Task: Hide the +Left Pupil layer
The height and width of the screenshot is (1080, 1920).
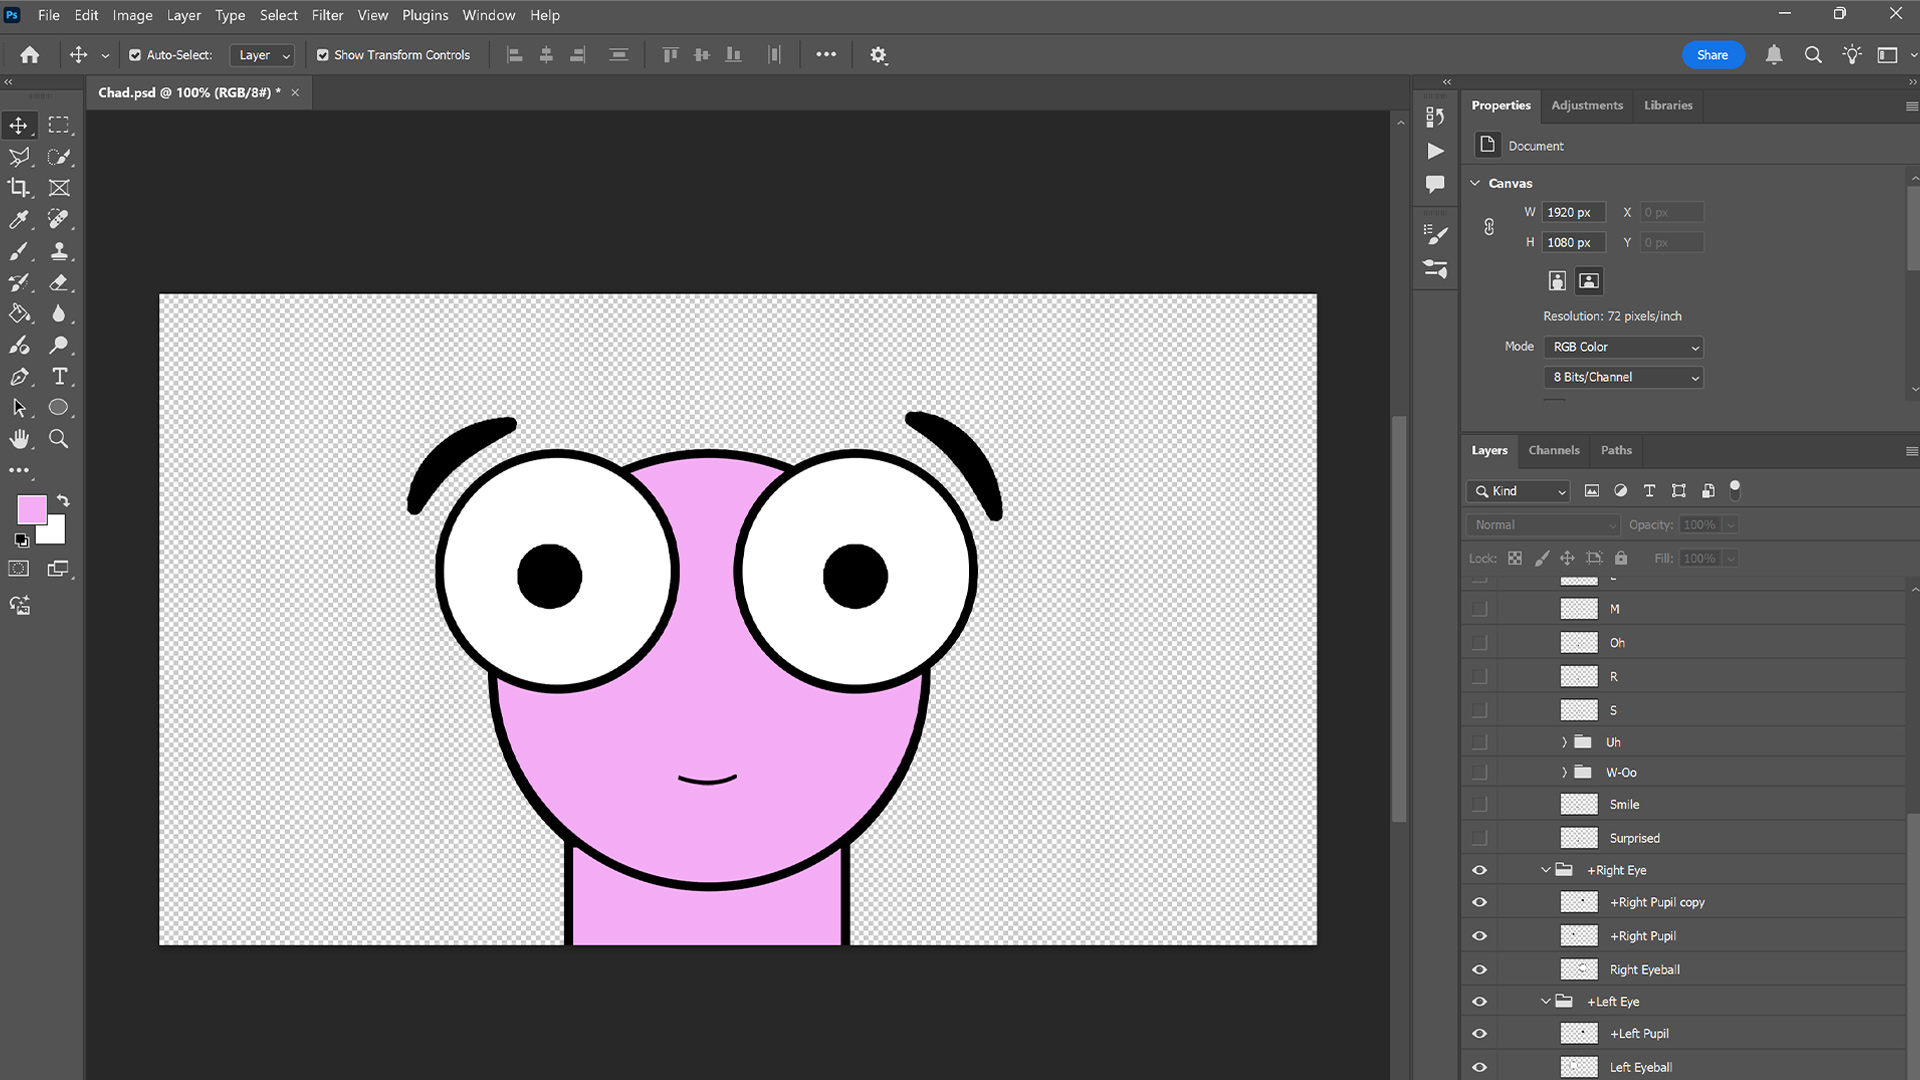Action: pyautogui.click(x=1479, y=1034)
